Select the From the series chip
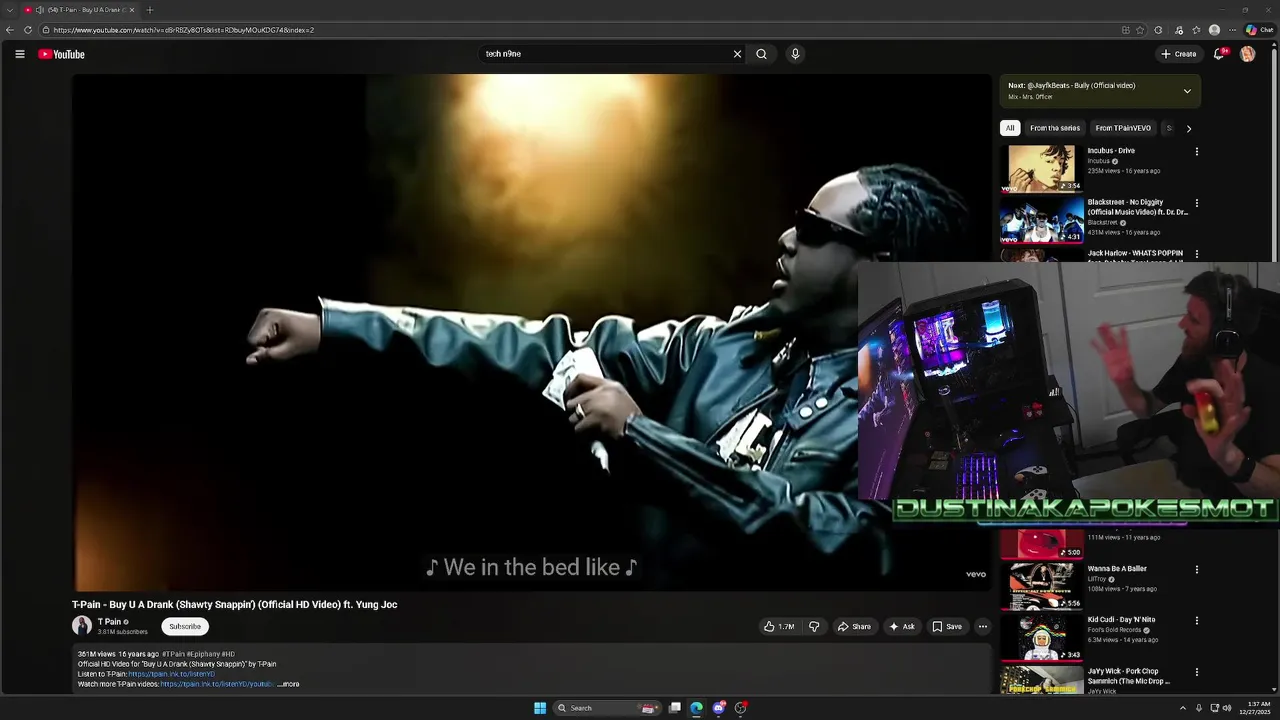The width and height of the screenshot is (1280, 720). (1055, 128)
